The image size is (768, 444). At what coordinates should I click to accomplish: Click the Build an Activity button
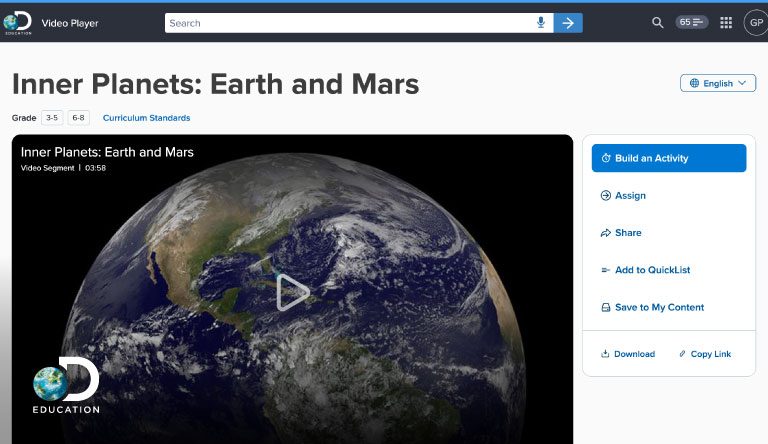(x=668, y=158)
